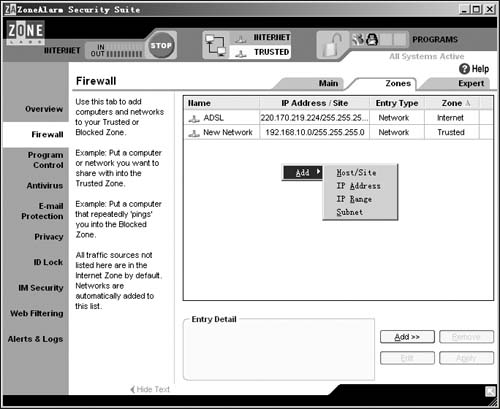This screenshot has height=409, width=500.
Task: Click the 192.168.10.0/255.255.255.0 address cell
Action: click(315, 133)
